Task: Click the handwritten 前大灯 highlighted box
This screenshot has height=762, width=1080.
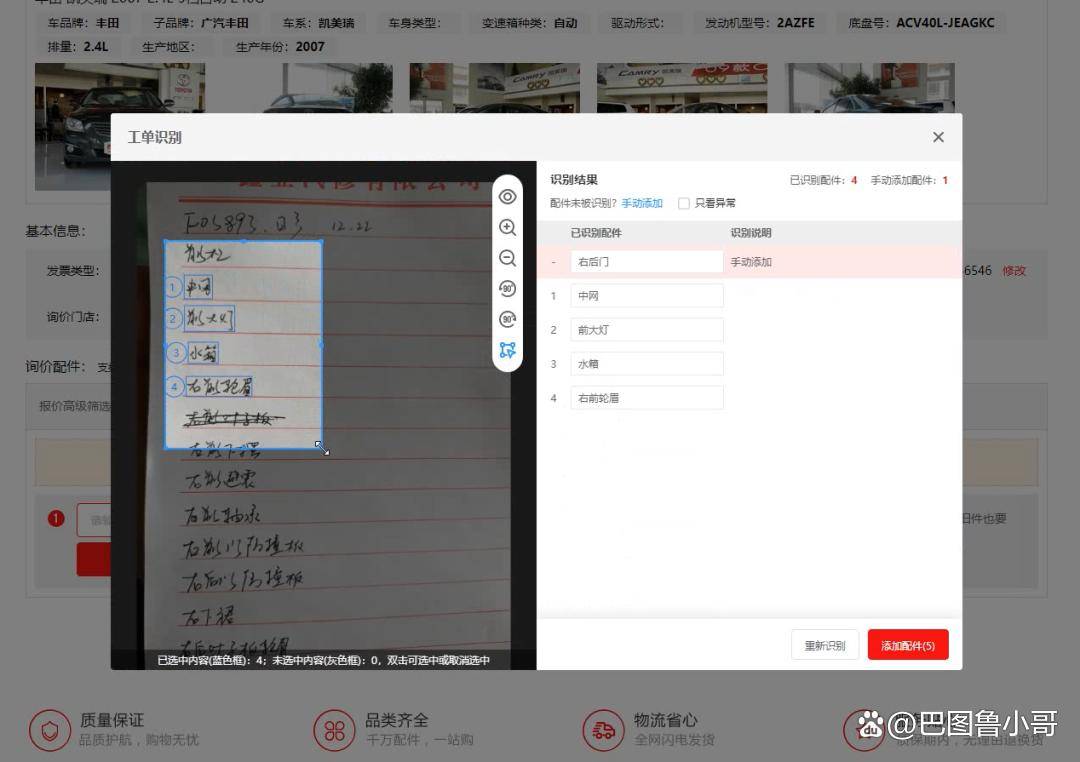Action: (209, 319)
